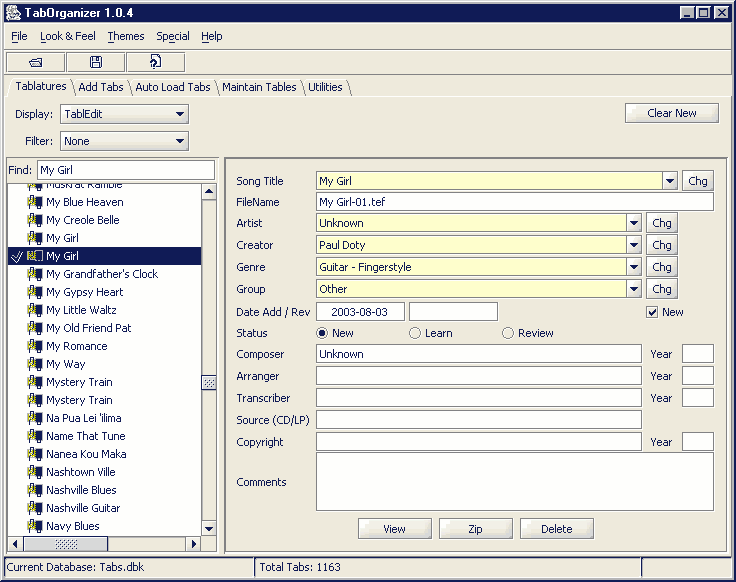
Task: Select the first Mystery Train list row
Action: 104,382
